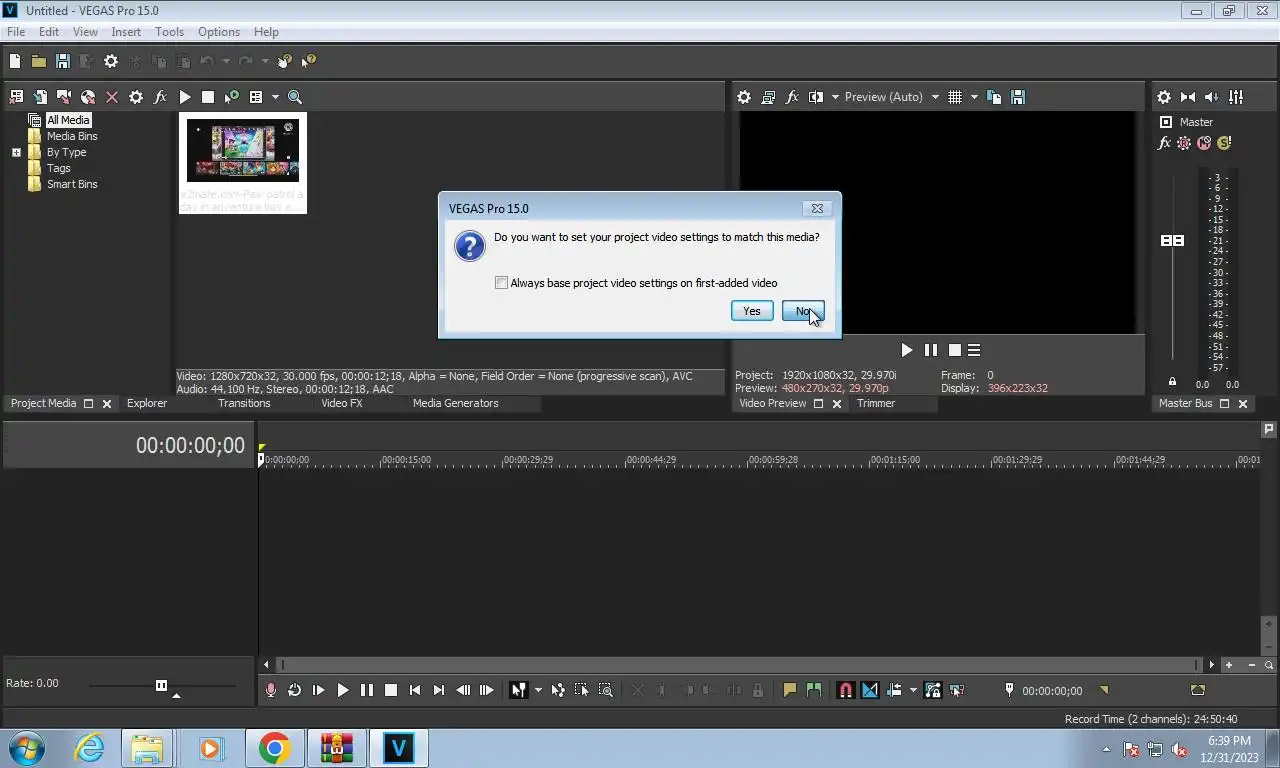Save preview snapshot to file icon

tap(1018, 97)
